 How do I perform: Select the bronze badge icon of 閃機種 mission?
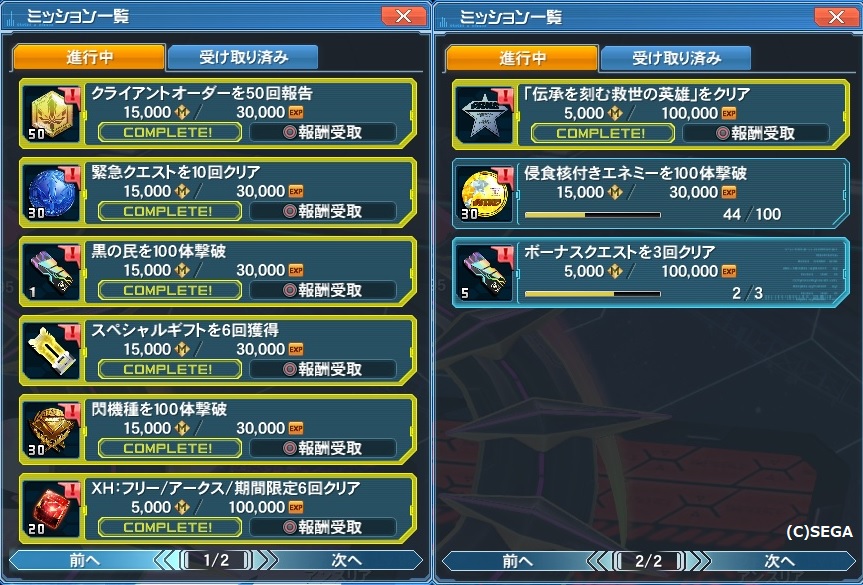(51, 430)
